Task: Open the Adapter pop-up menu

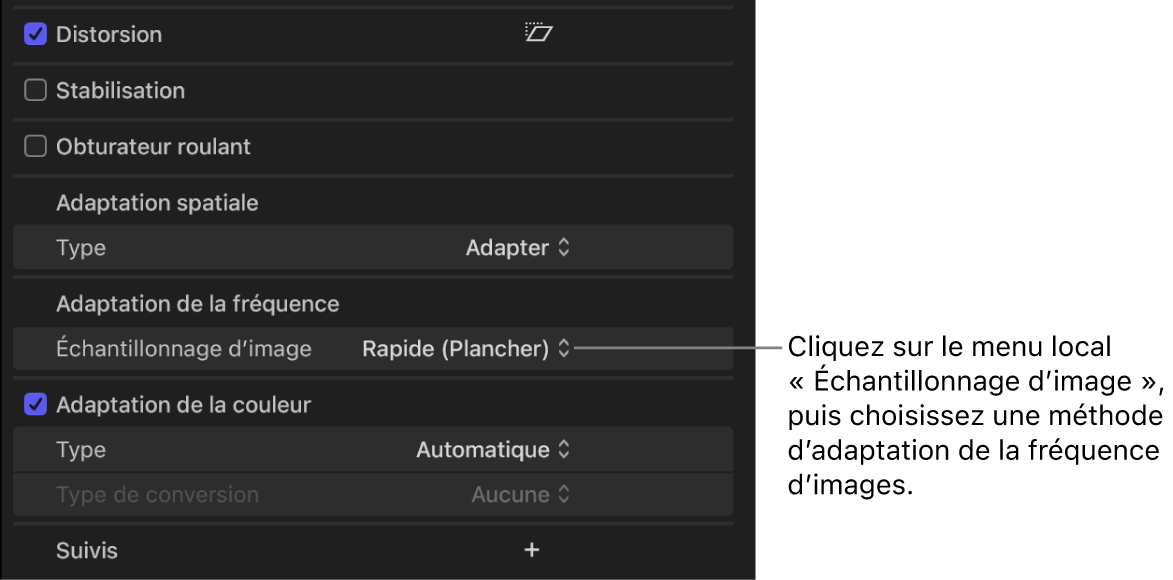Action: coord(516,247)
